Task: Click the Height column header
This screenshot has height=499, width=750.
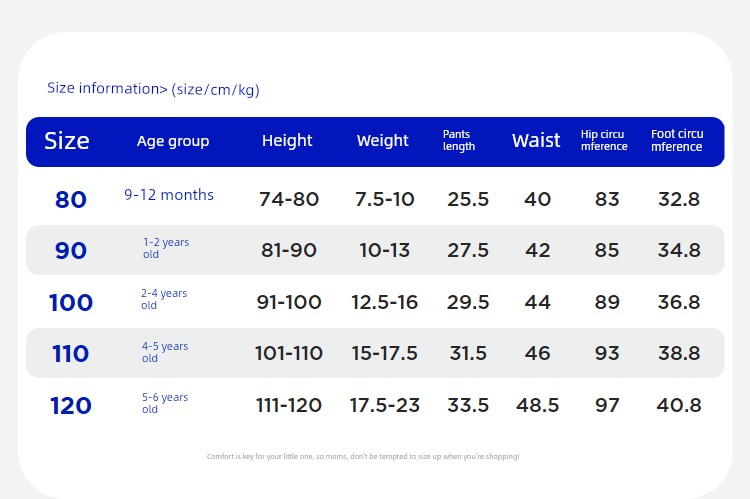Action: pyautogui.click(x=287, y=141)
